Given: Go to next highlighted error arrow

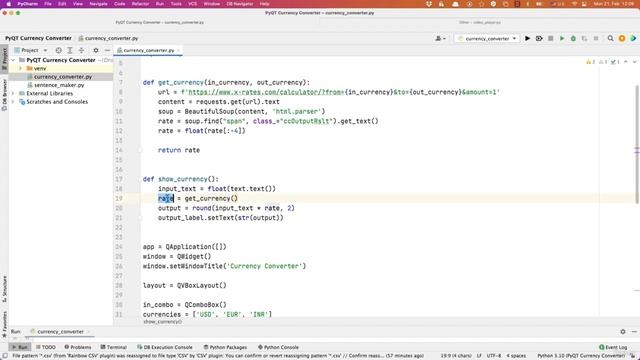Looking at the screenshot, I should pyautogui.click(x=634, y=62).
